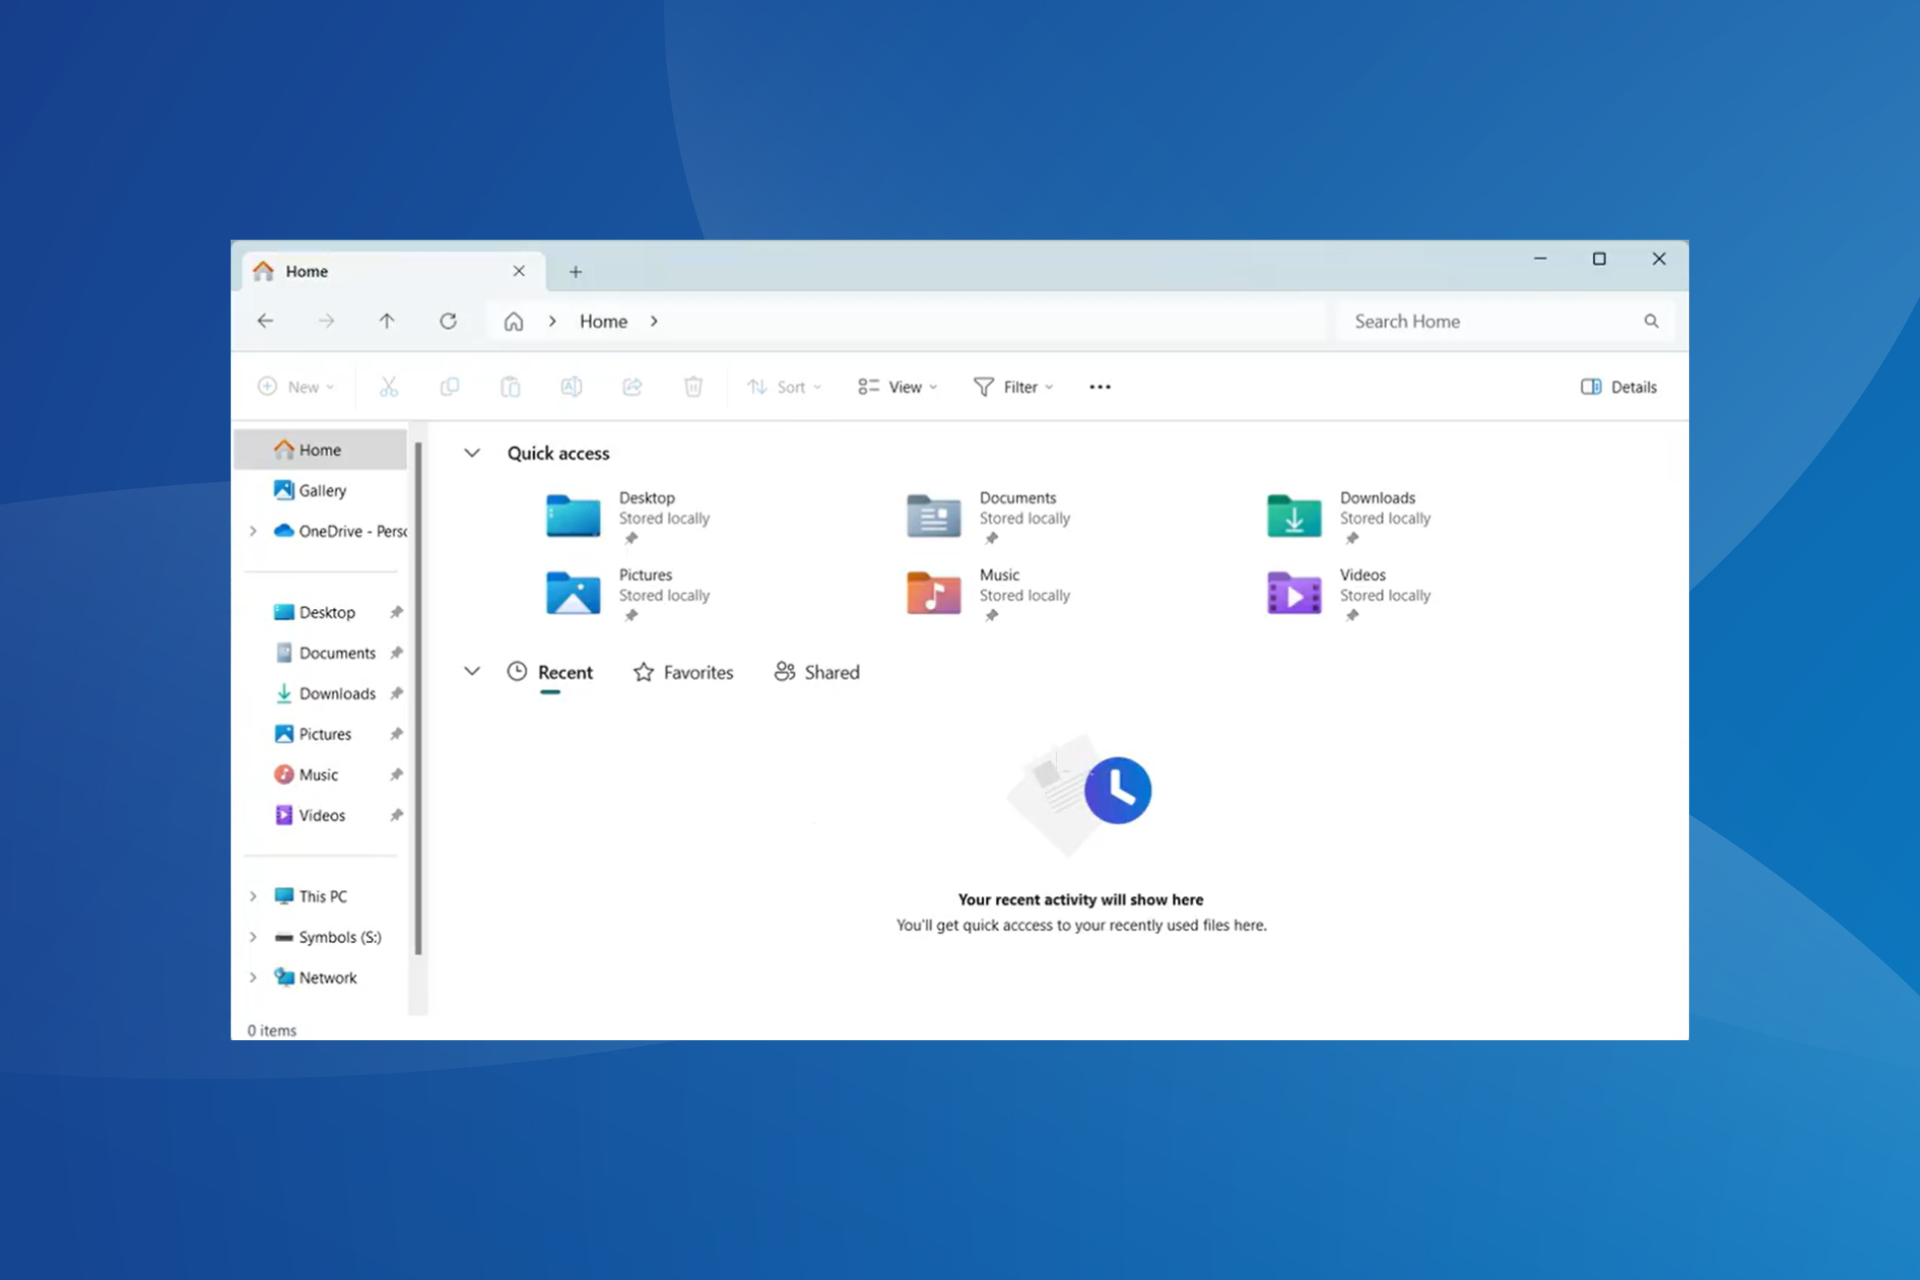This screenshot has width=1920, height=1280.
Task: Unpin Pictures in the sidebar
Action: pyautogui.click(x=396, y=734)
